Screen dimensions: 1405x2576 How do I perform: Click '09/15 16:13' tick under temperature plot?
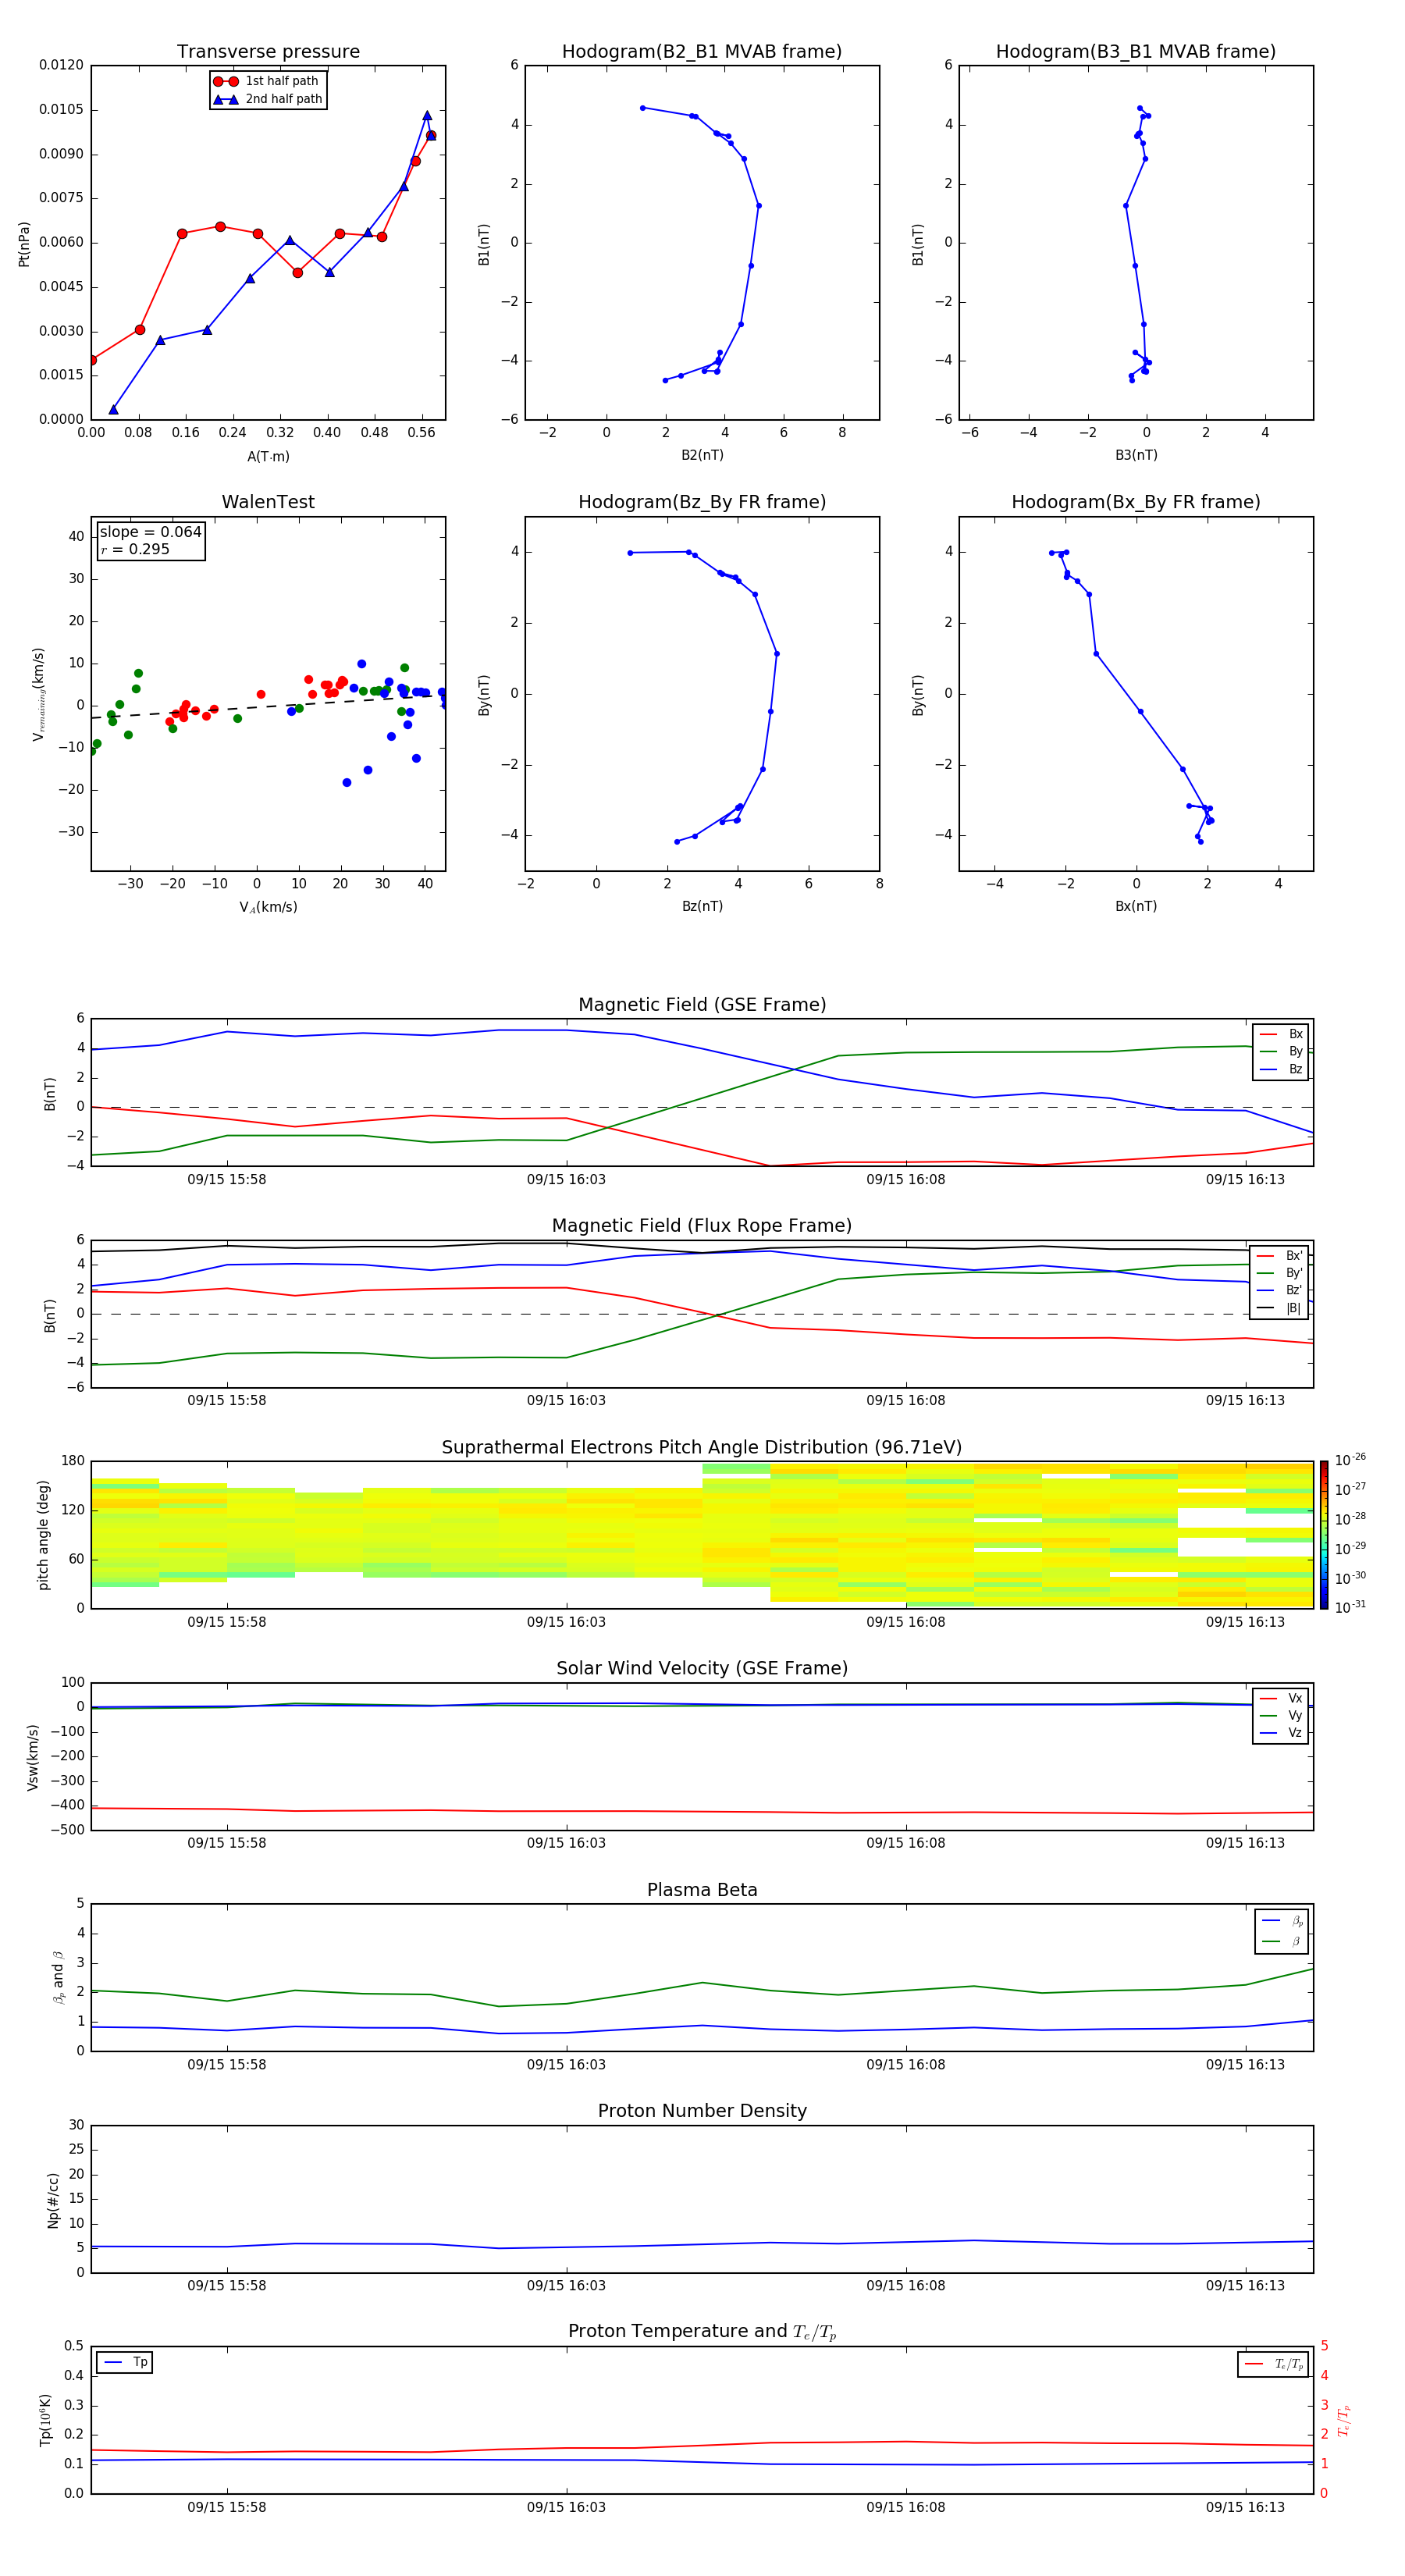1245,2507
